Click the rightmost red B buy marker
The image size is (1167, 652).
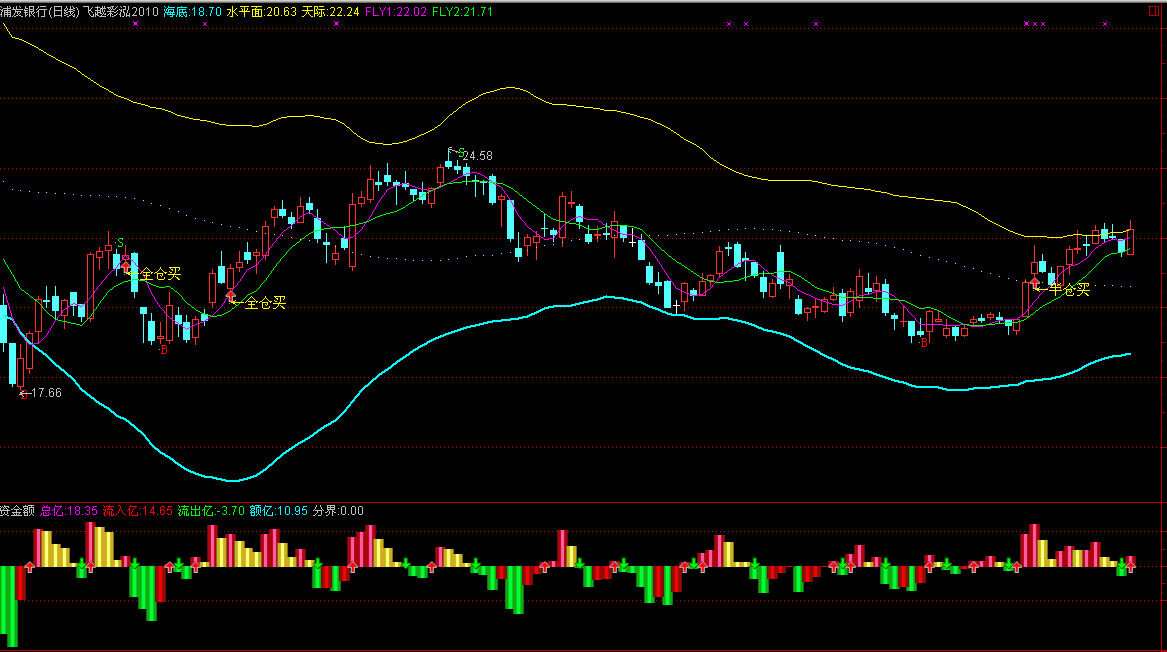click(924, 343)
